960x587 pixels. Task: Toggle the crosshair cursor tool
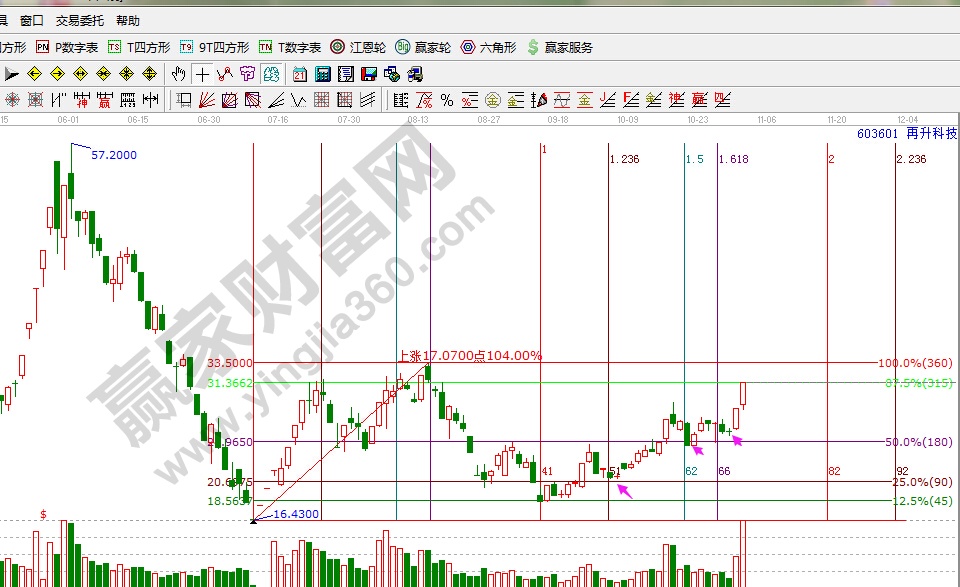202,74
